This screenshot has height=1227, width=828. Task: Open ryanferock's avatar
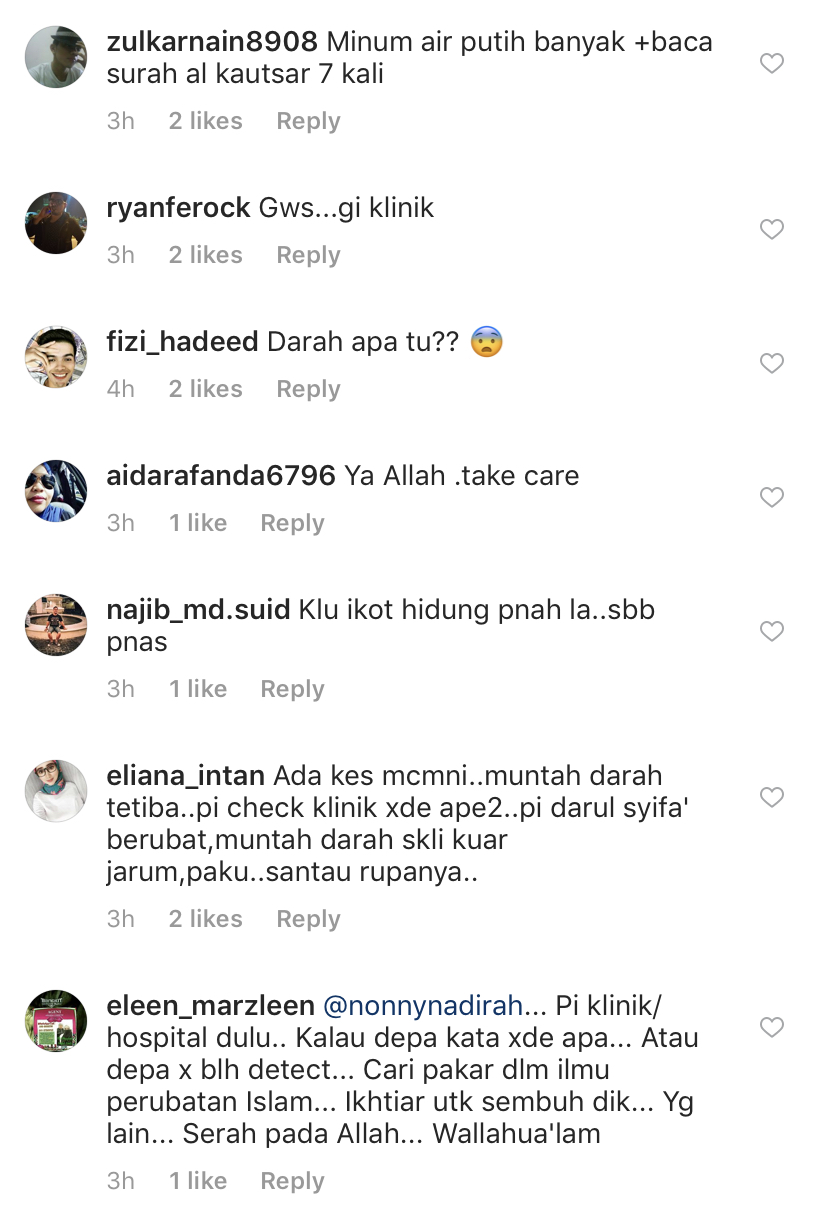coord(56,223)
